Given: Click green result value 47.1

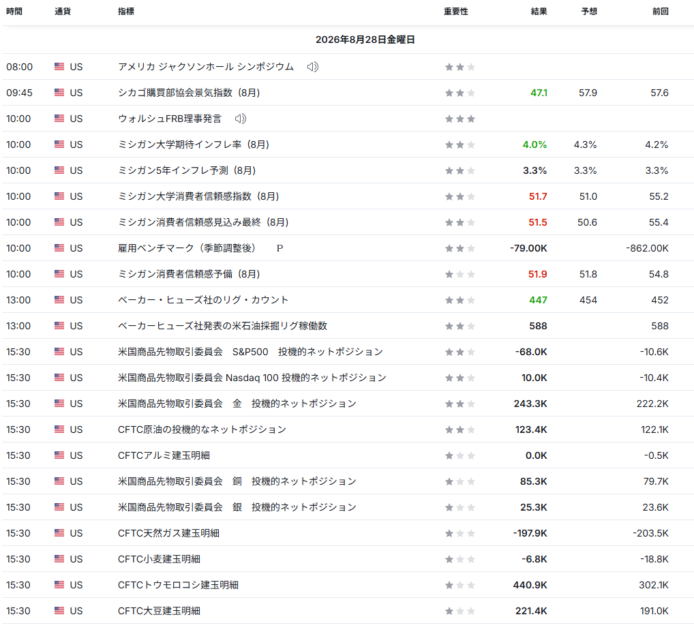Looking at the screenshot, I should 539,93.
